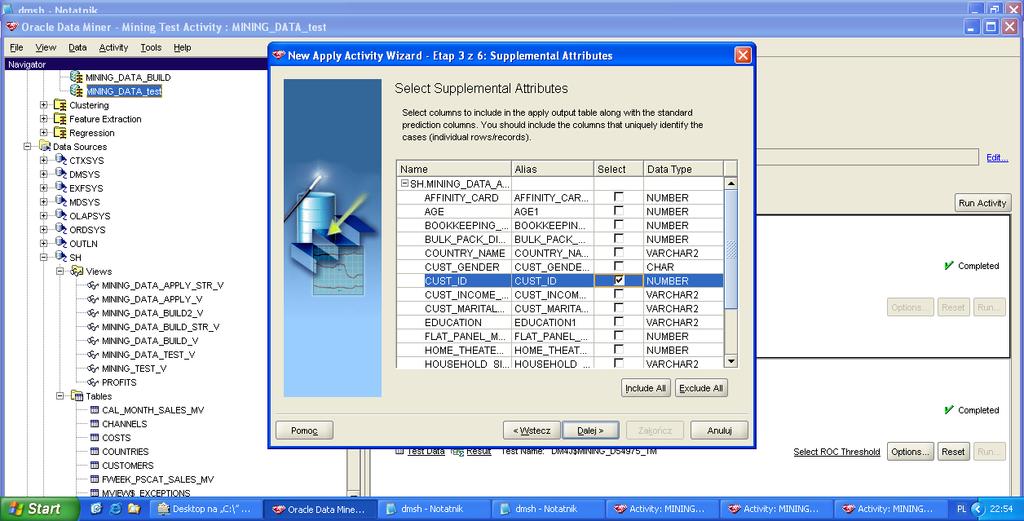
Task: Collapse the Views tree node
Action: point(60,271)
